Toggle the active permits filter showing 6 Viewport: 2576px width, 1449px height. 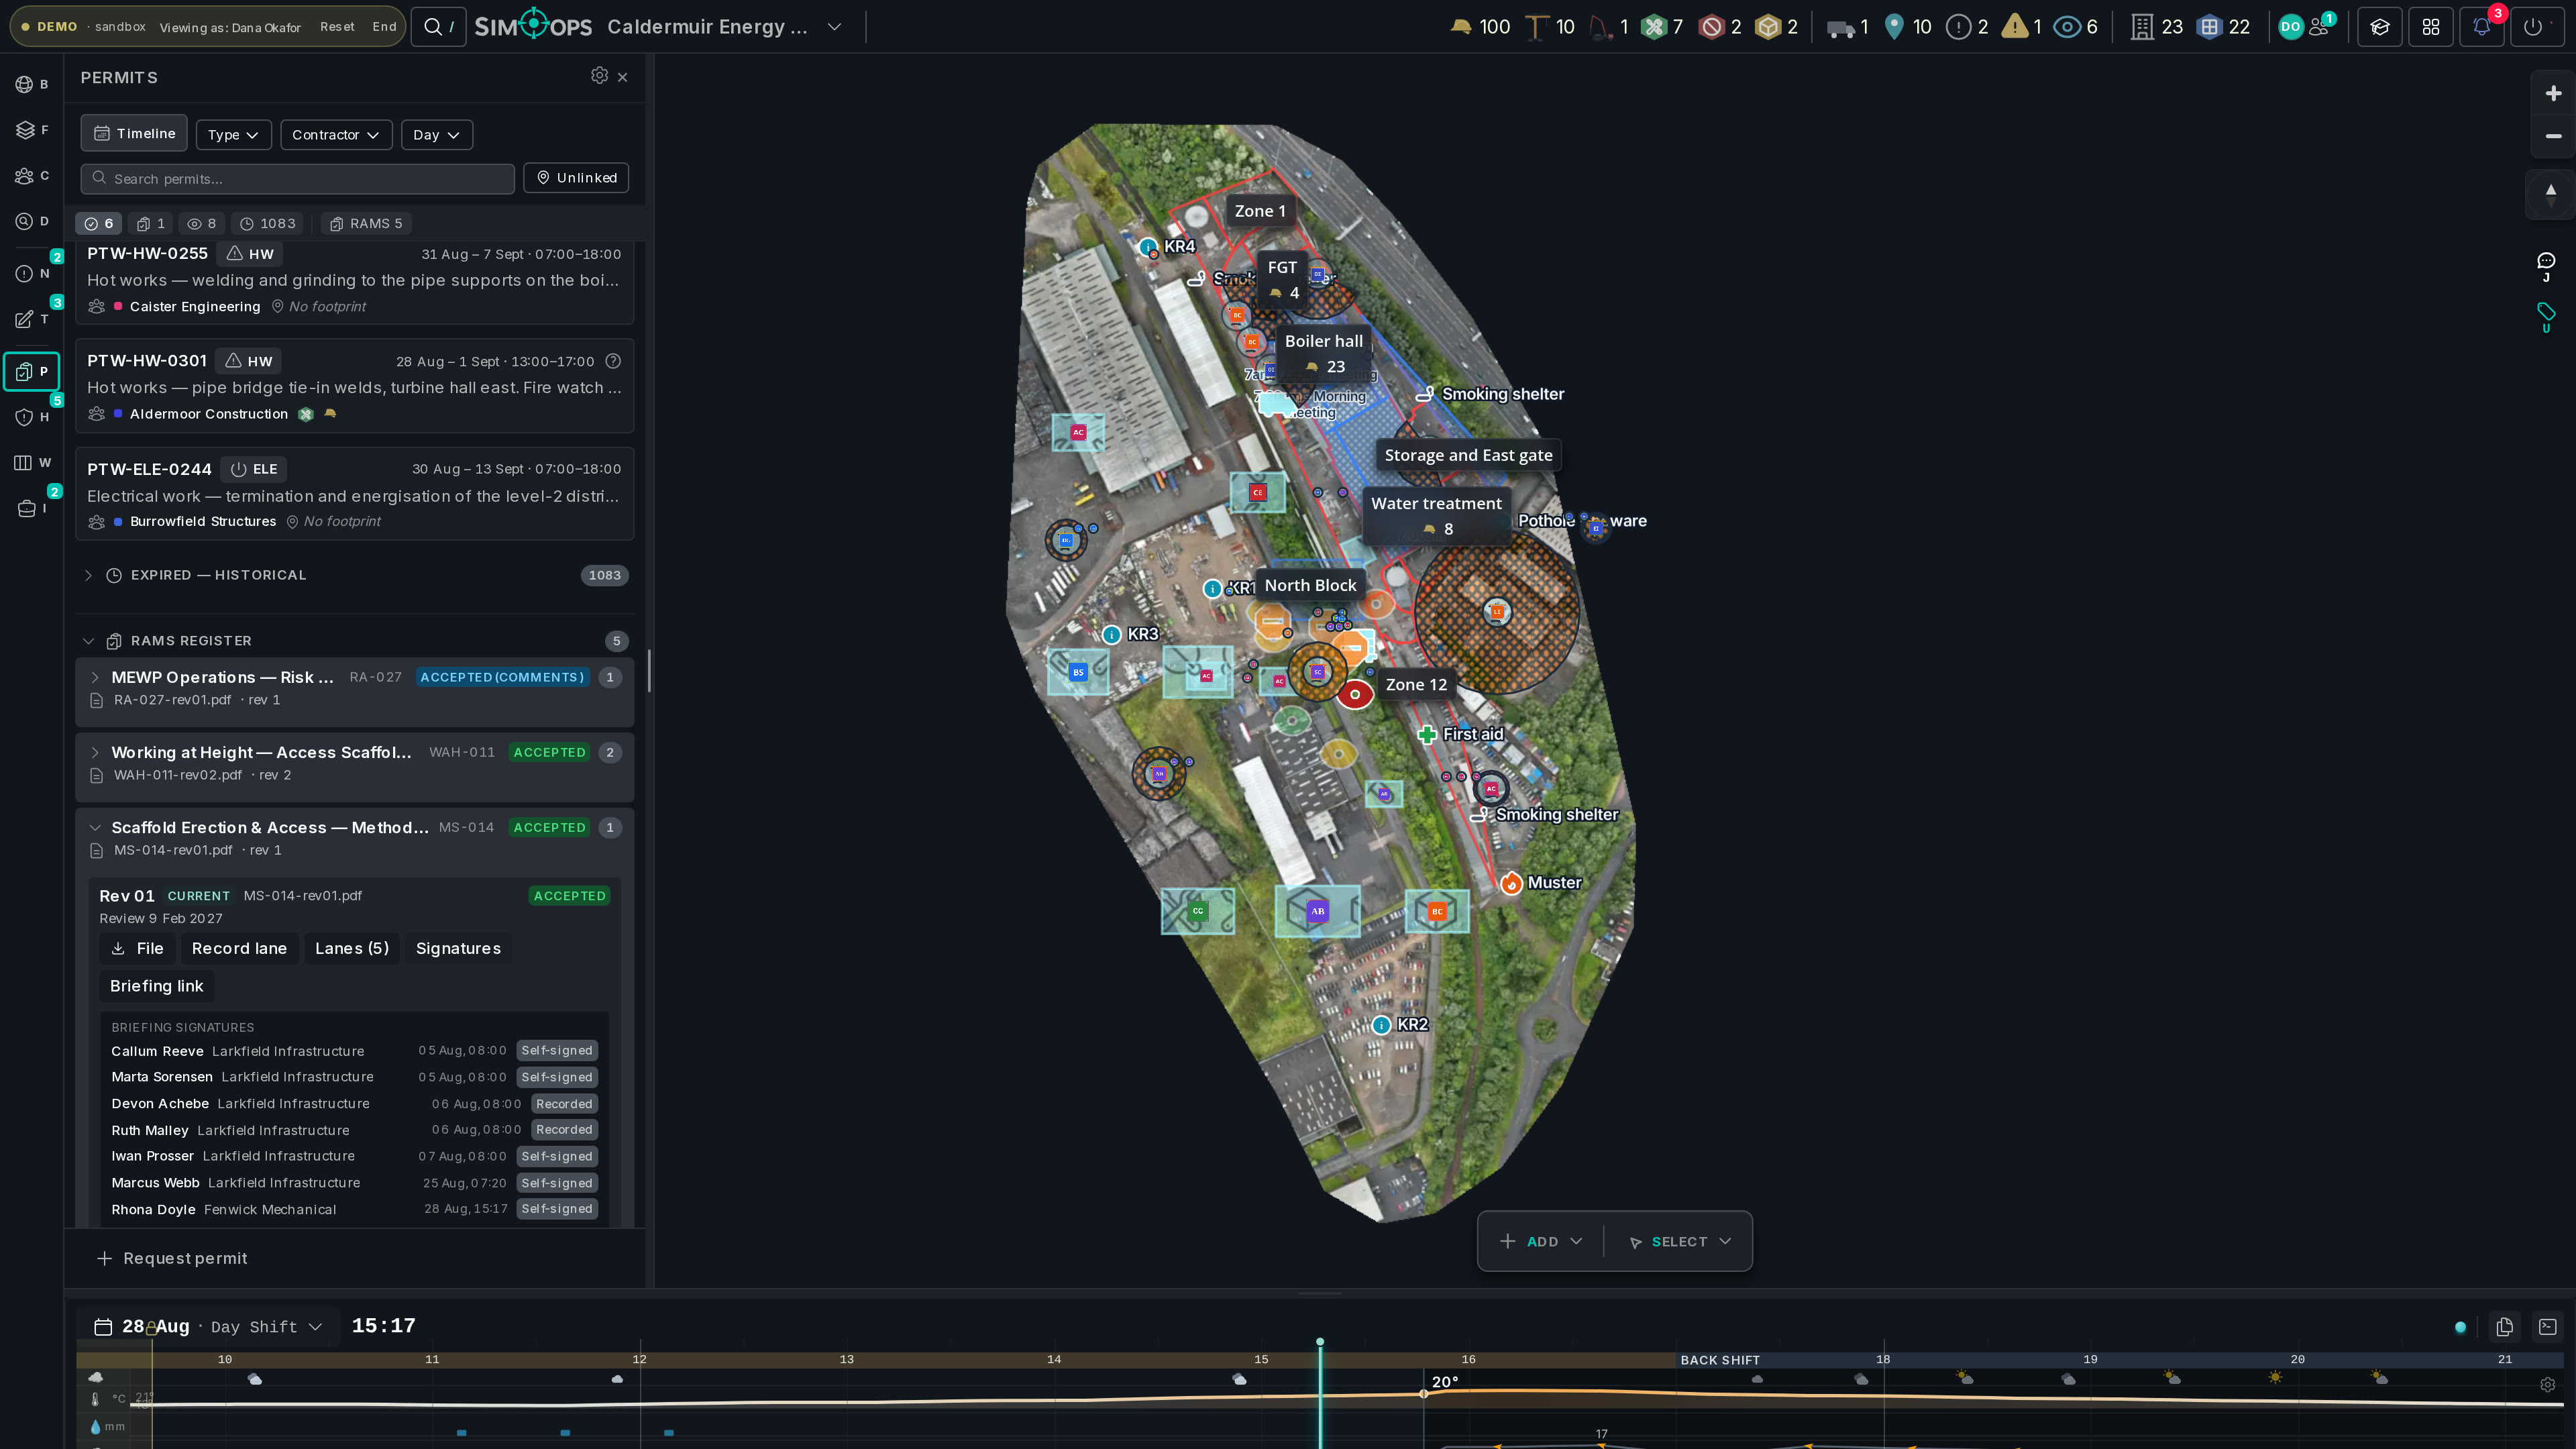tap(99, 223)
